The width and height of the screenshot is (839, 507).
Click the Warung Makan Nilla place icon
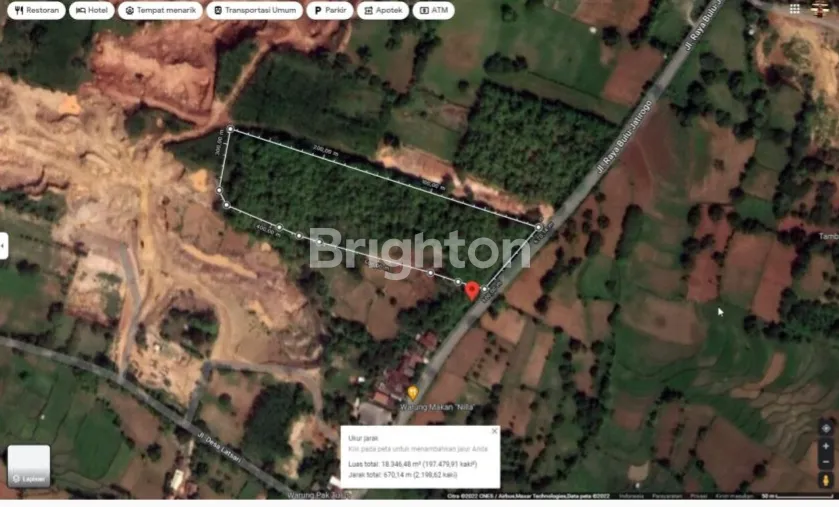tap(412, 393)
